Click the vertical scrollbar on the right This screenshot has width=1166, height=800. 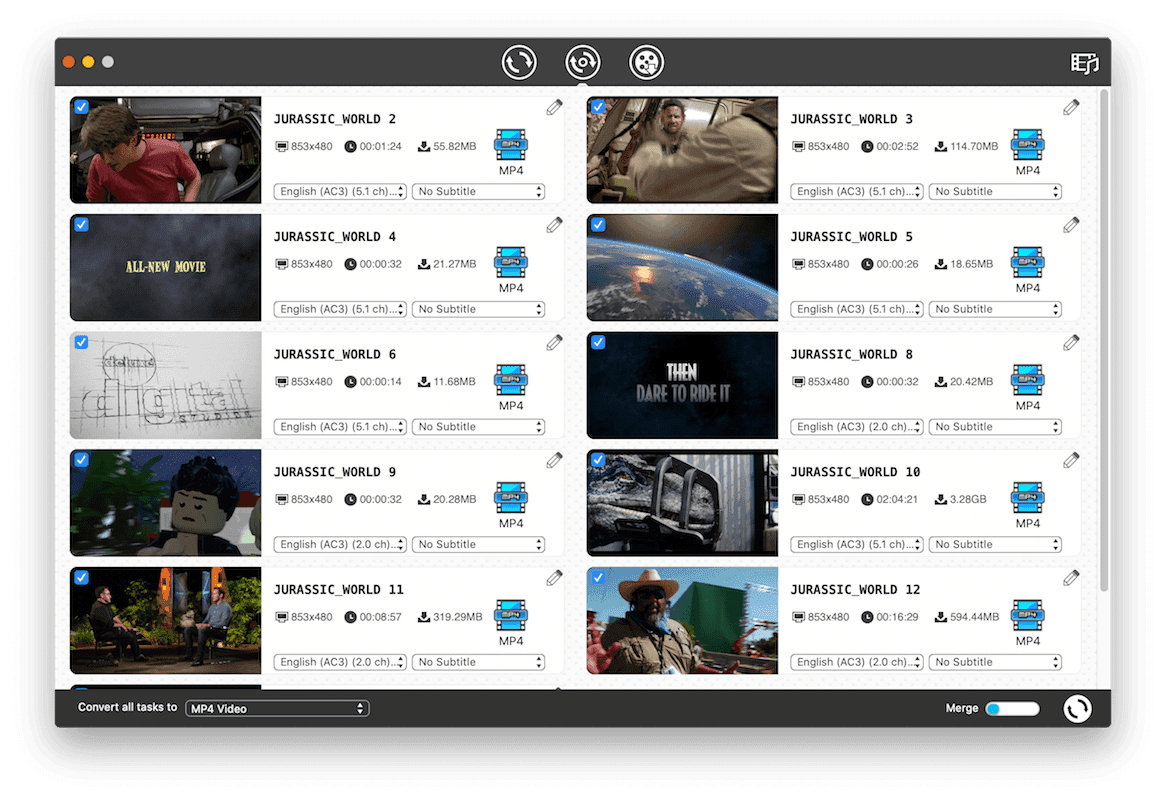point(1104,340)
